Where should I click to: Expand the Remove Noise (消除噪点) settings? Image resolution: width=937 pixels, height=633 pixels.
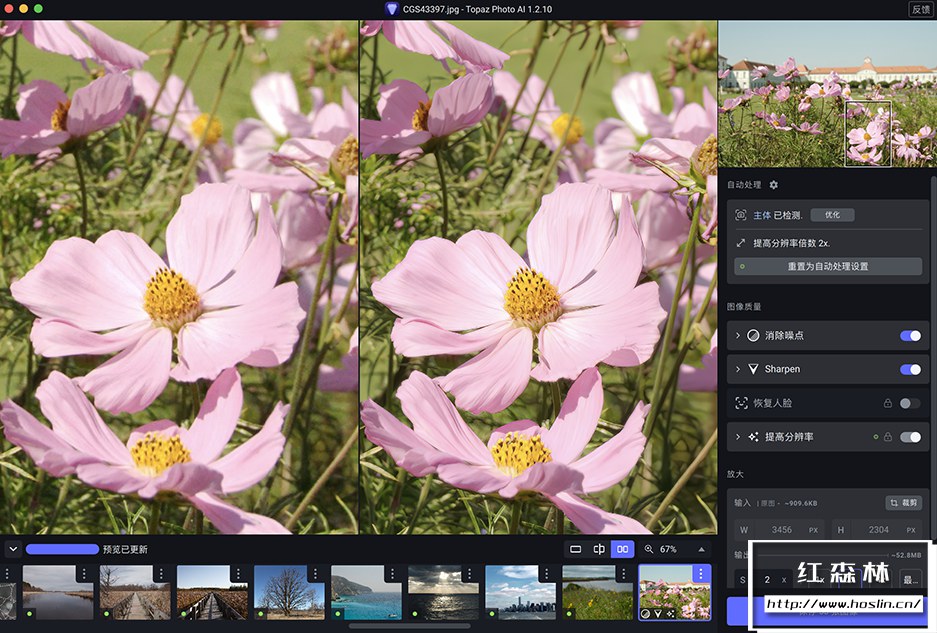738,336
